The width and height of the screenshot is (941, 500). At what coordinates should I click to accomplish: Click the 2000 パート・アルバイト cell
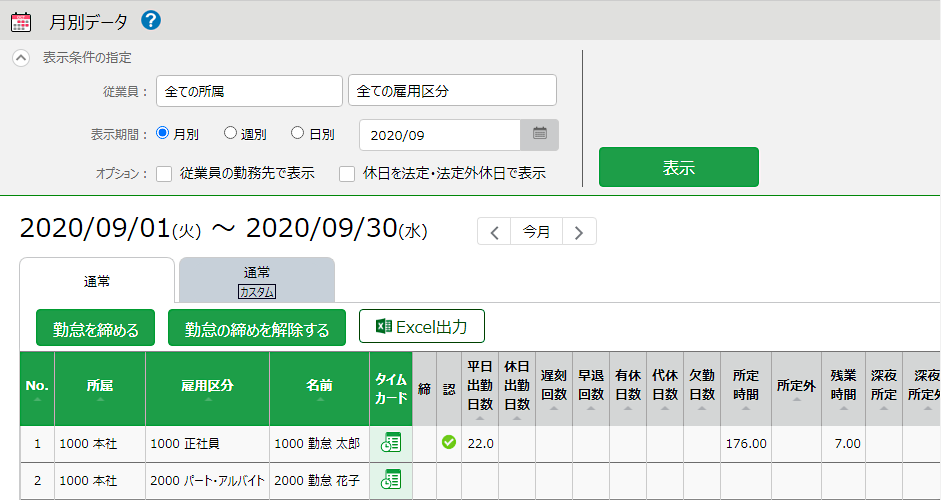point(207,480)
